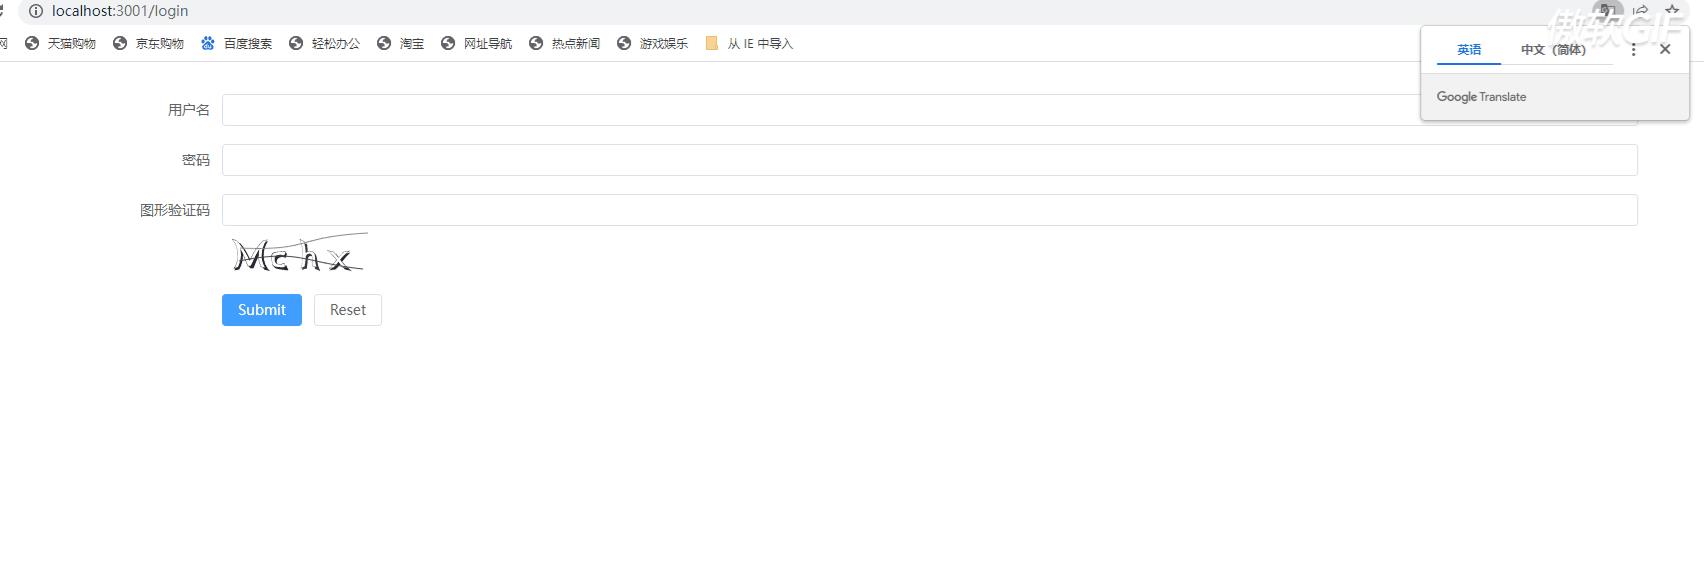Click the translate page icon in address bar
The image size is (1704, 581).
(x=1607, y=11)
